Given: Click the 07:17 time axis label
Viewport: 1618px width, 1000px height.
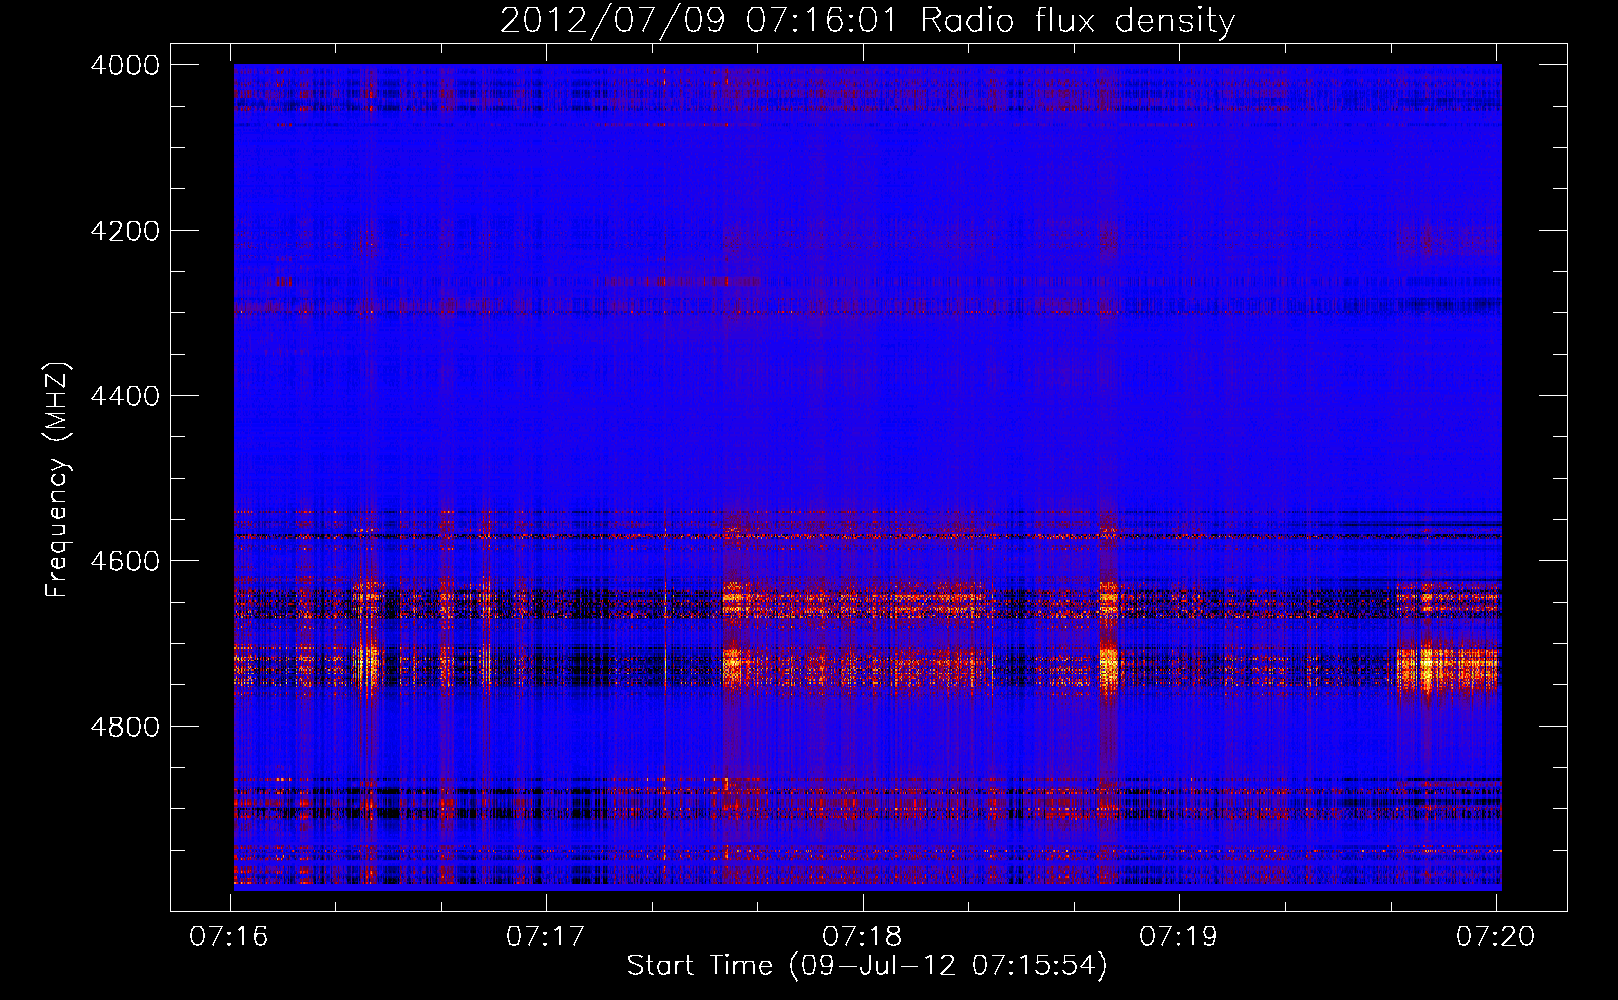Looking at the screenshot, I should [x=545, y=937].
